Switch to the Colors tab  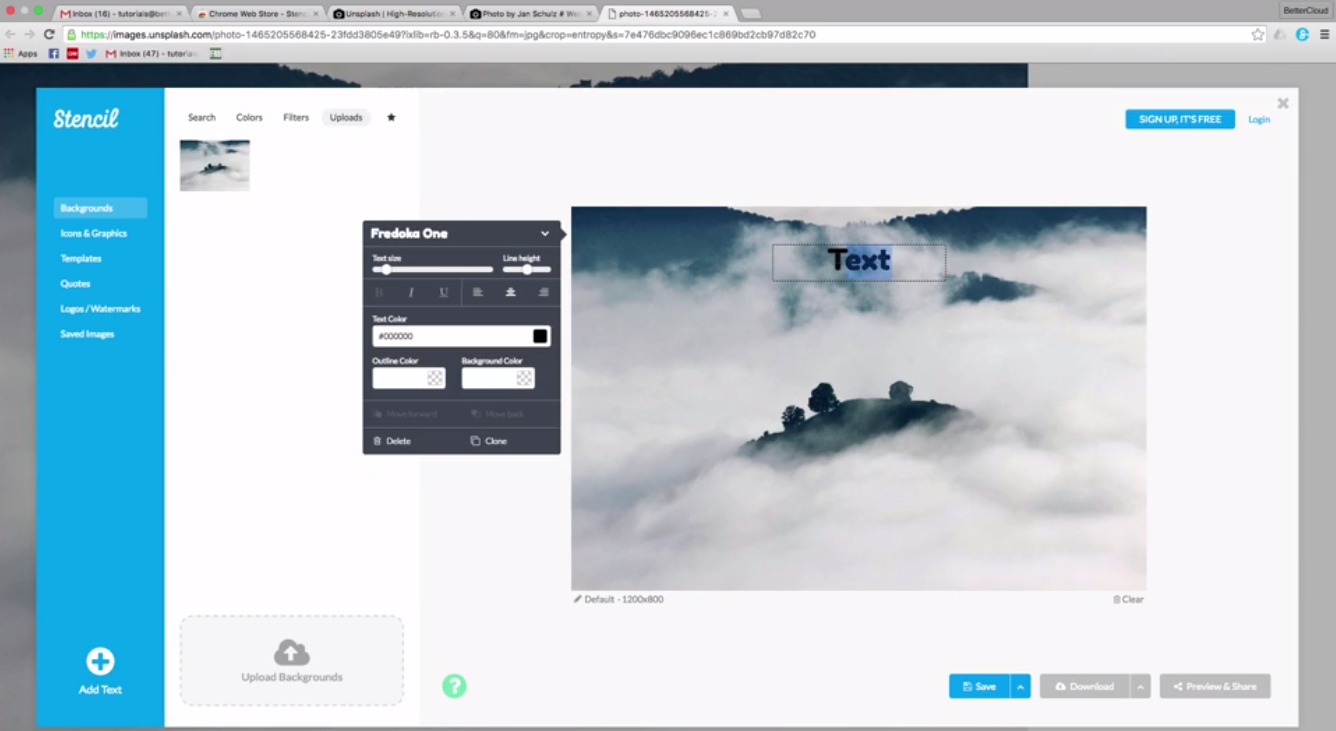click(249, 117)
